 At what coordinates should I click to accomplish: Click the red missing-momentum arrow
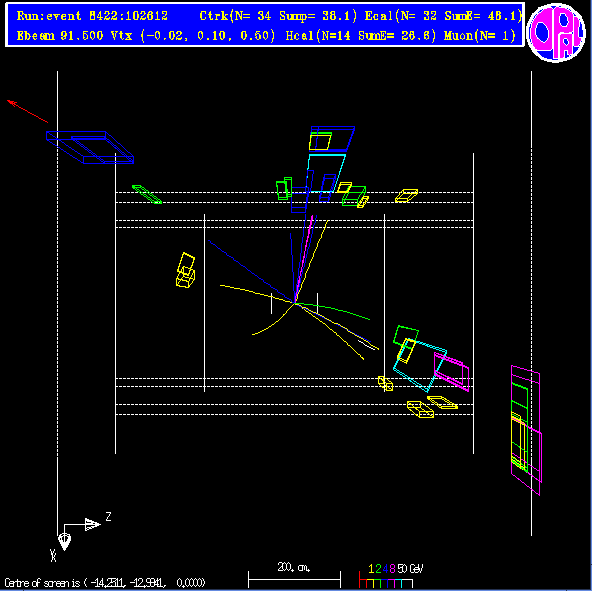click(x=28, y=111)
